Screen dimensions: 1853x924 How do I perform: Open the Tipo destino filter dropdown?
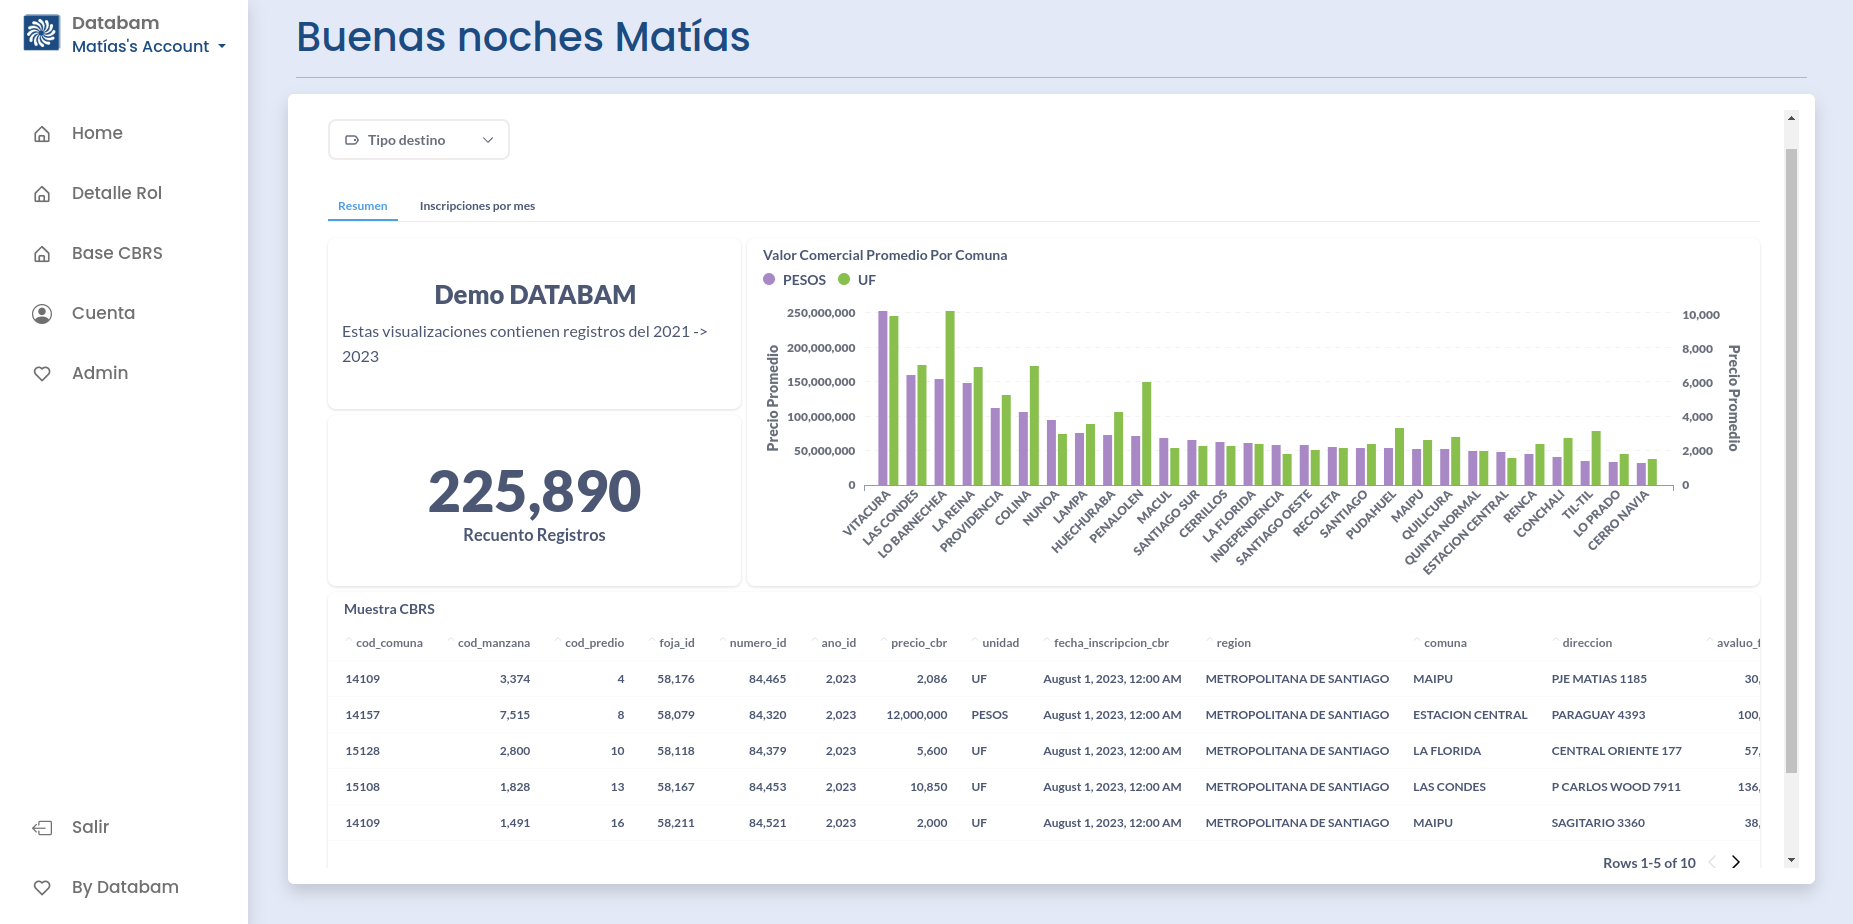tap(418, 140)
